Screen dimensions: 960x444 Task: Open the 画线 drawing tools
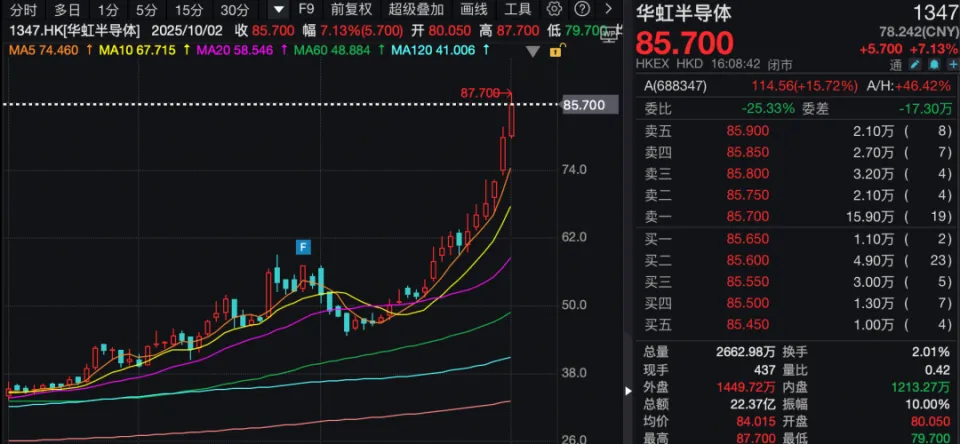(x=473, y=10)
